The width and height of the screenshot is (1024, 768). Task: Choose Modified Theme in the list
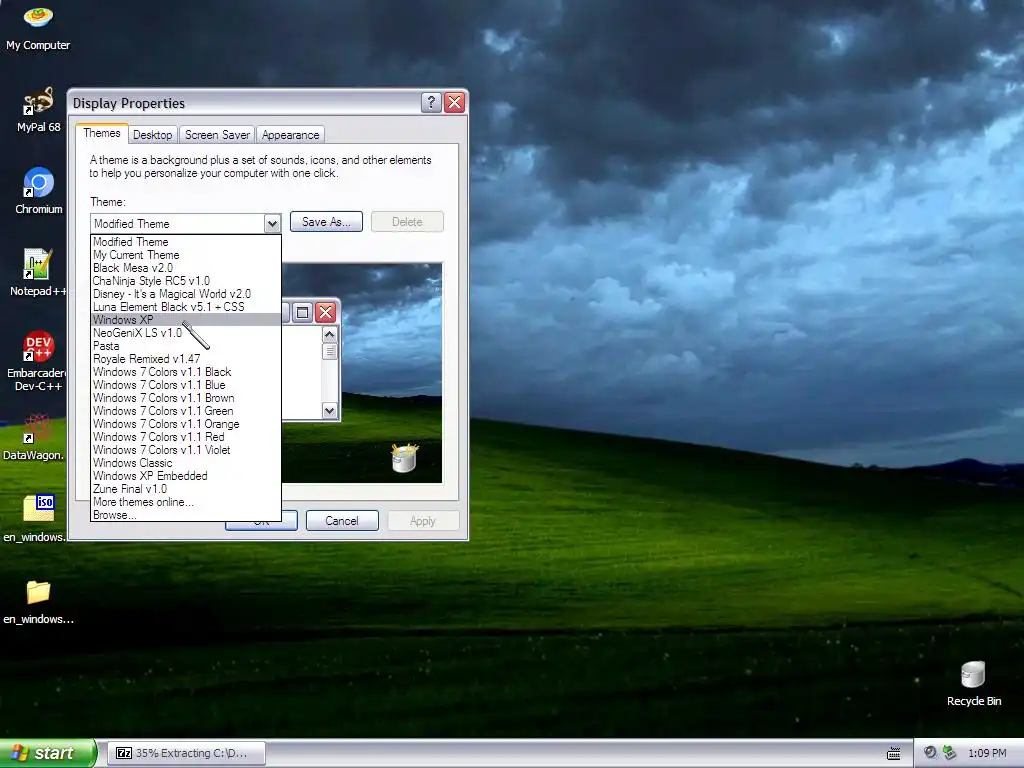click(x=186, y=242)
